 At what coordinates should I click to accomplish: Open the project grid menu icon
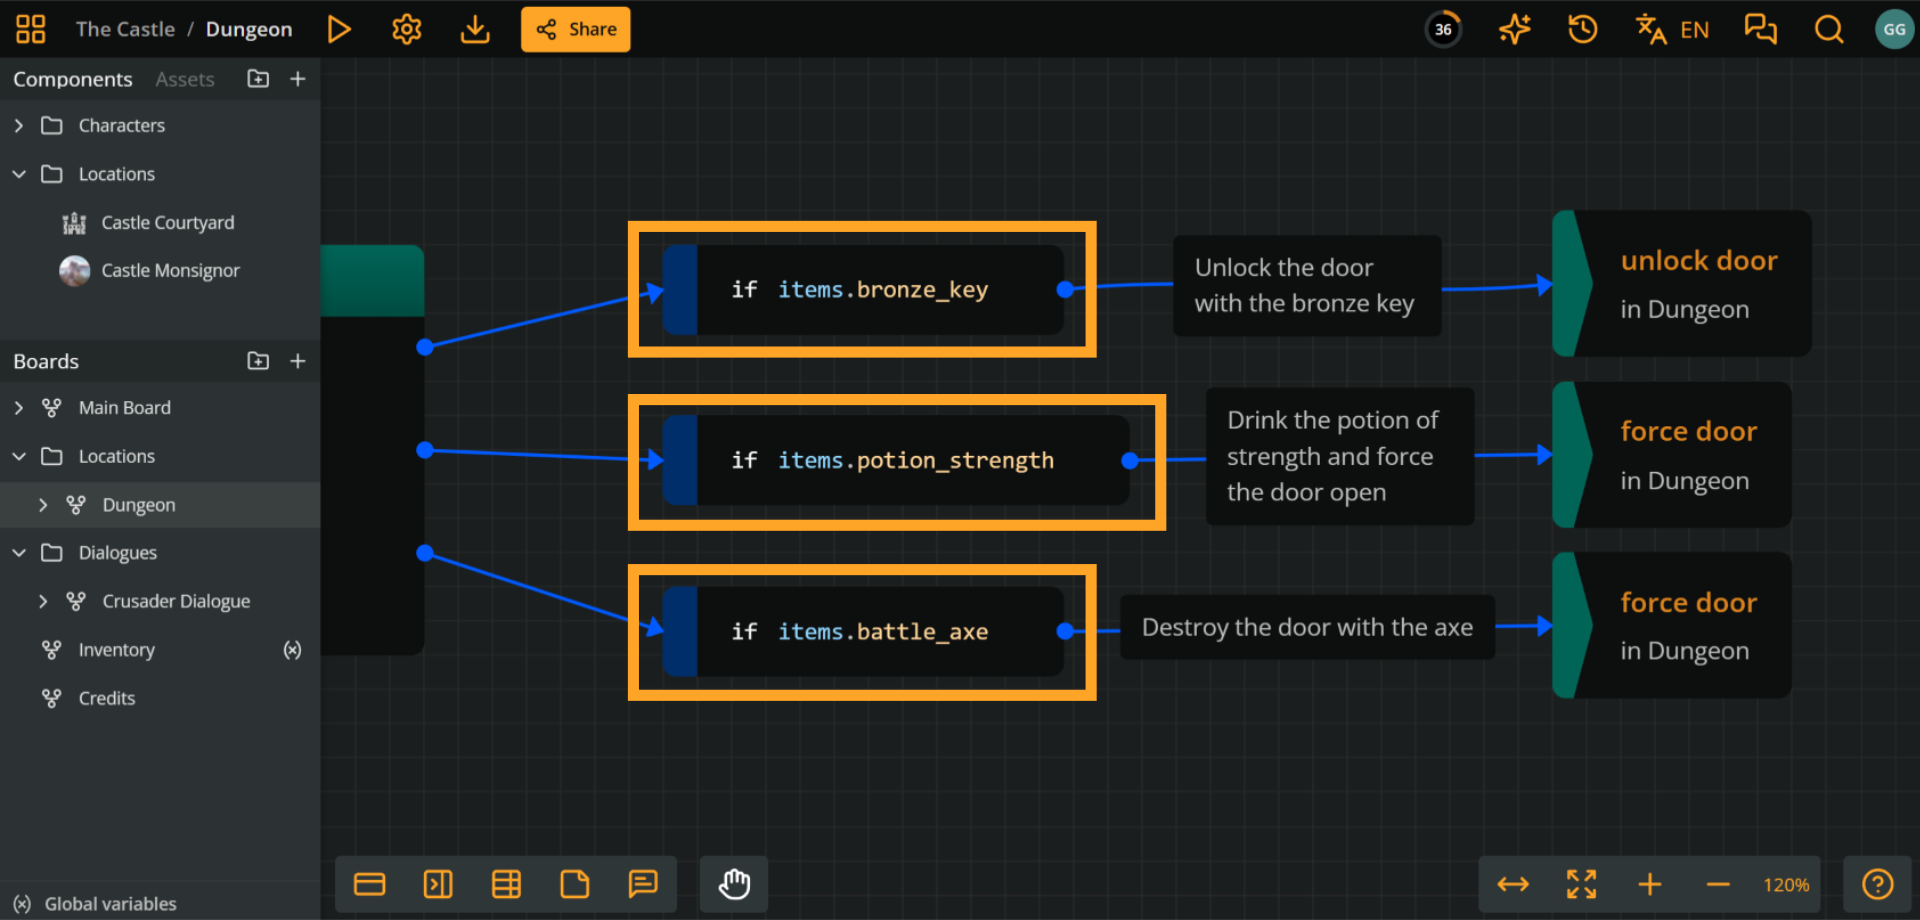pos(31,29)
